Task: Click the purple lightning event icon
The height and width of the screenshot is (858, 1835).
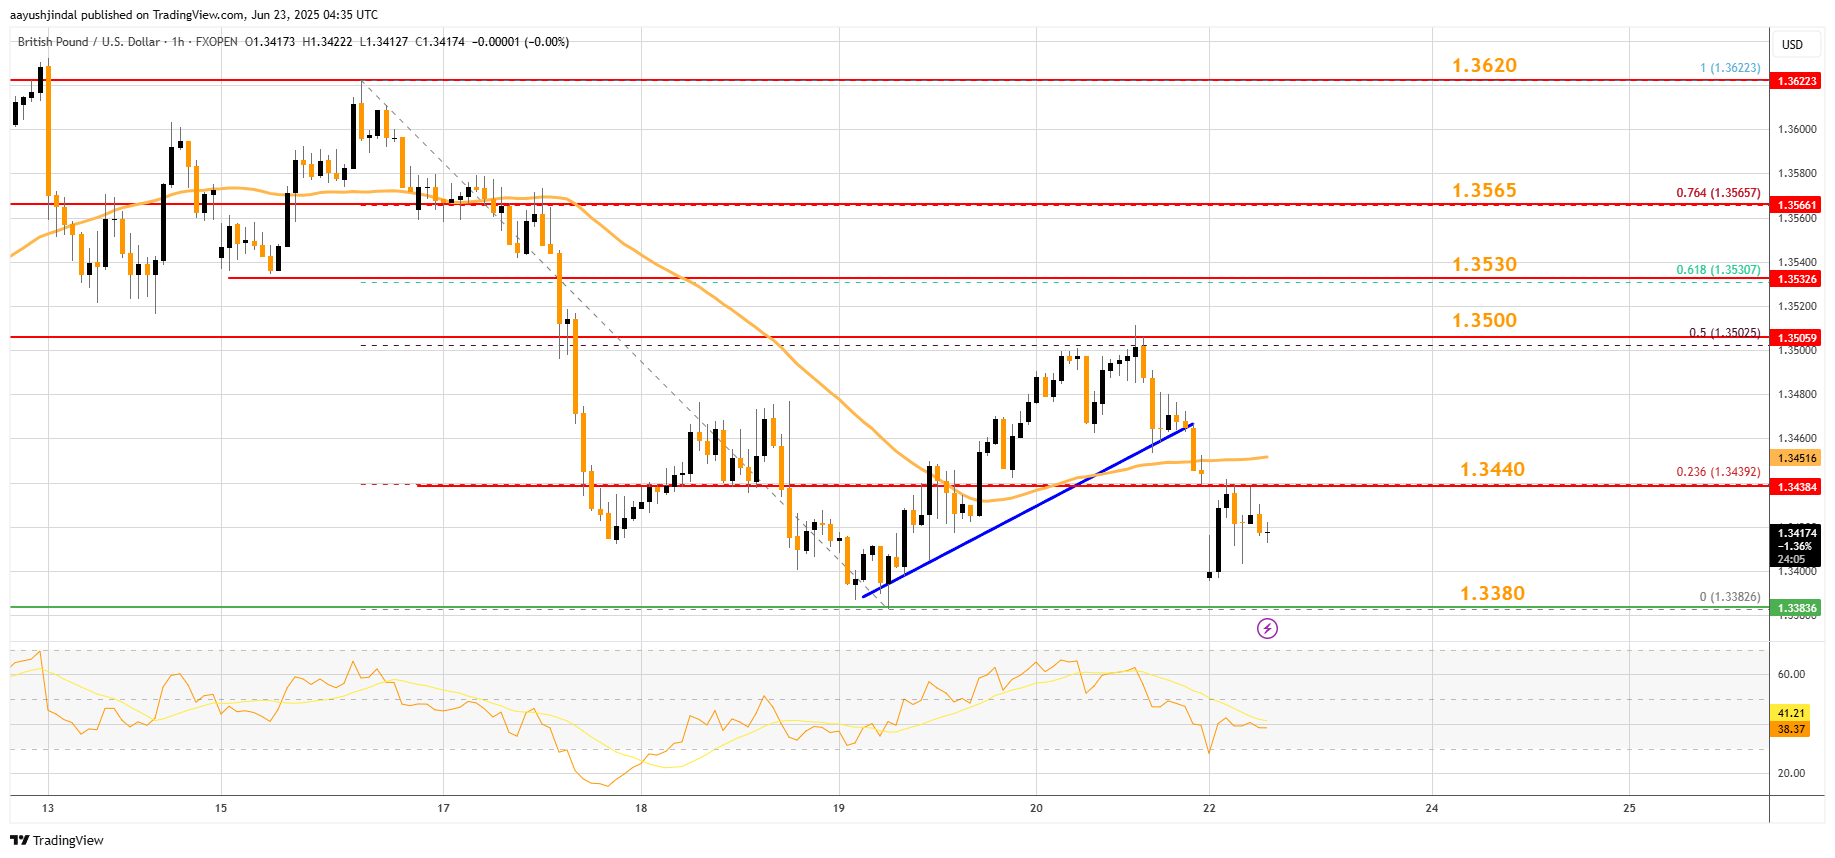Action: click(x=1267, y=628)
